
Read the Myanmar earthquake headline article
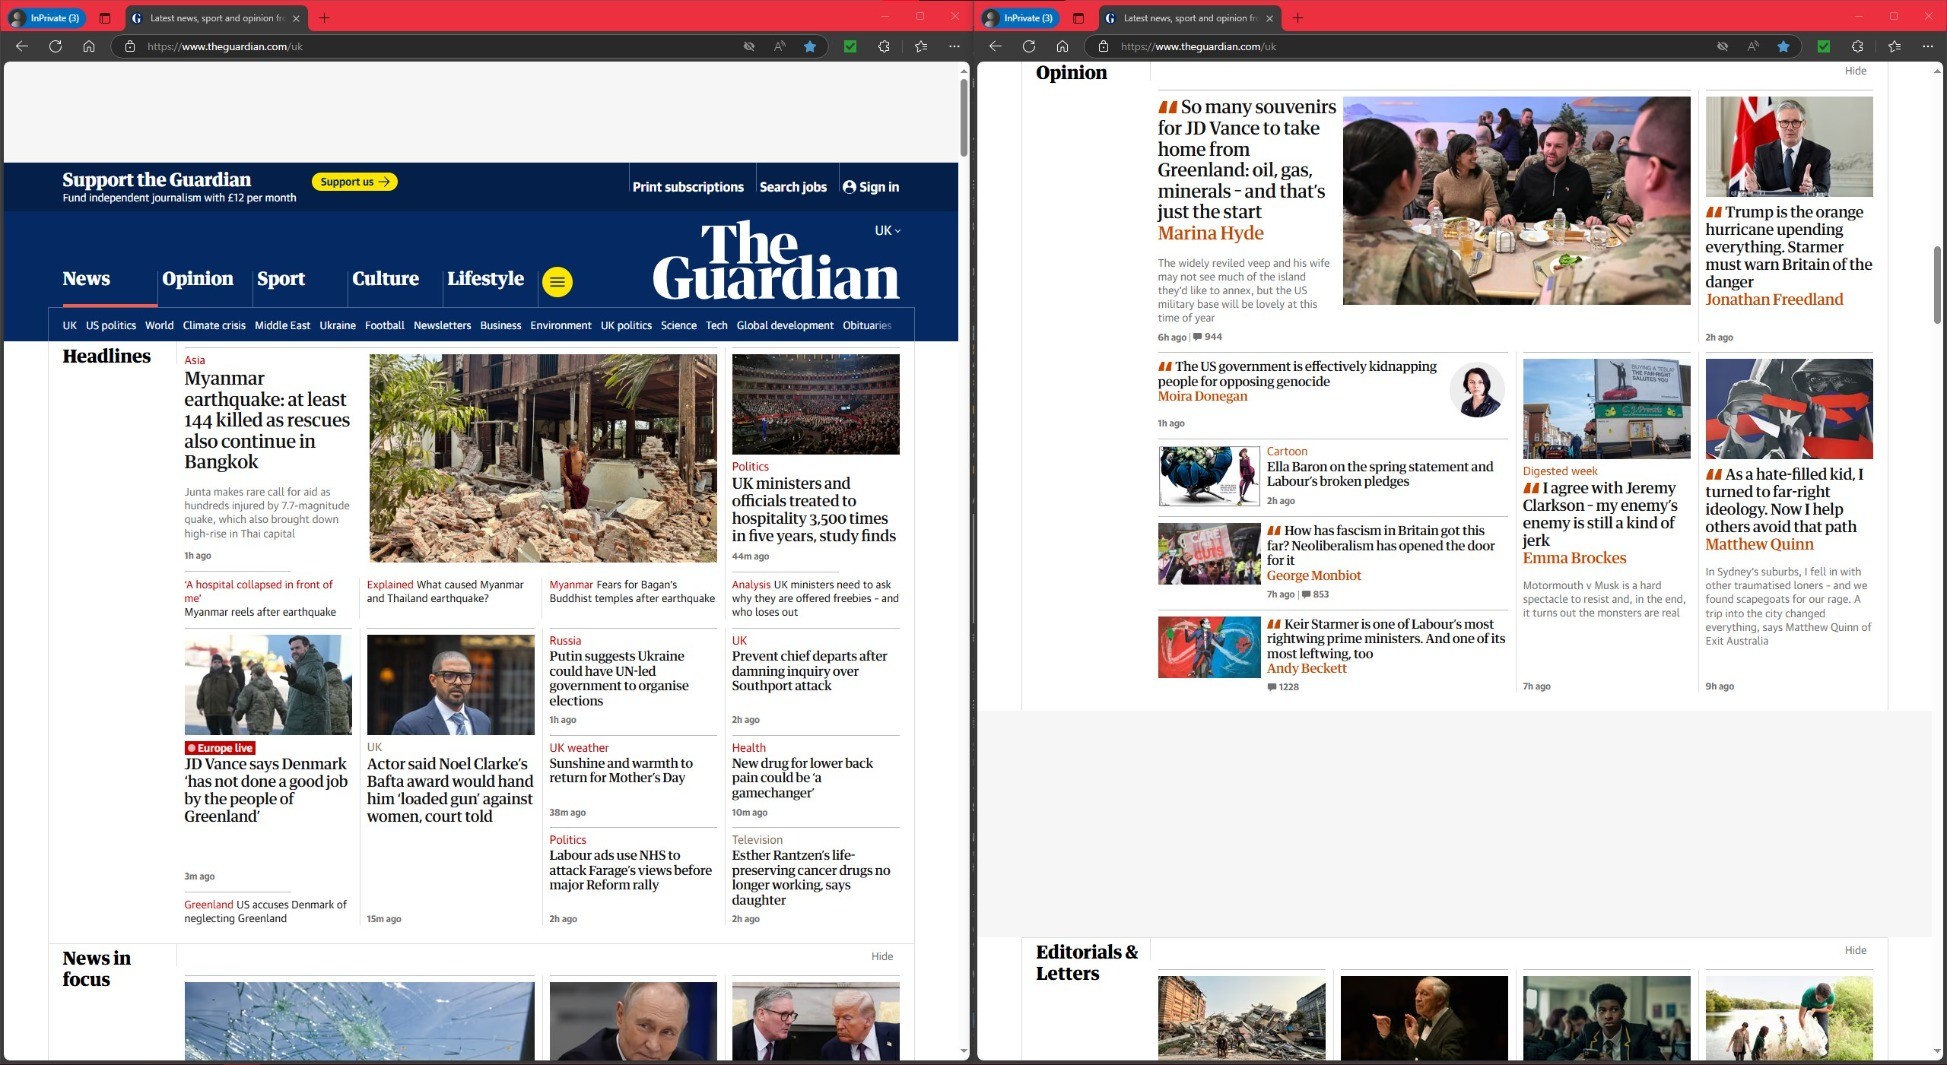(x=267, y=420)
